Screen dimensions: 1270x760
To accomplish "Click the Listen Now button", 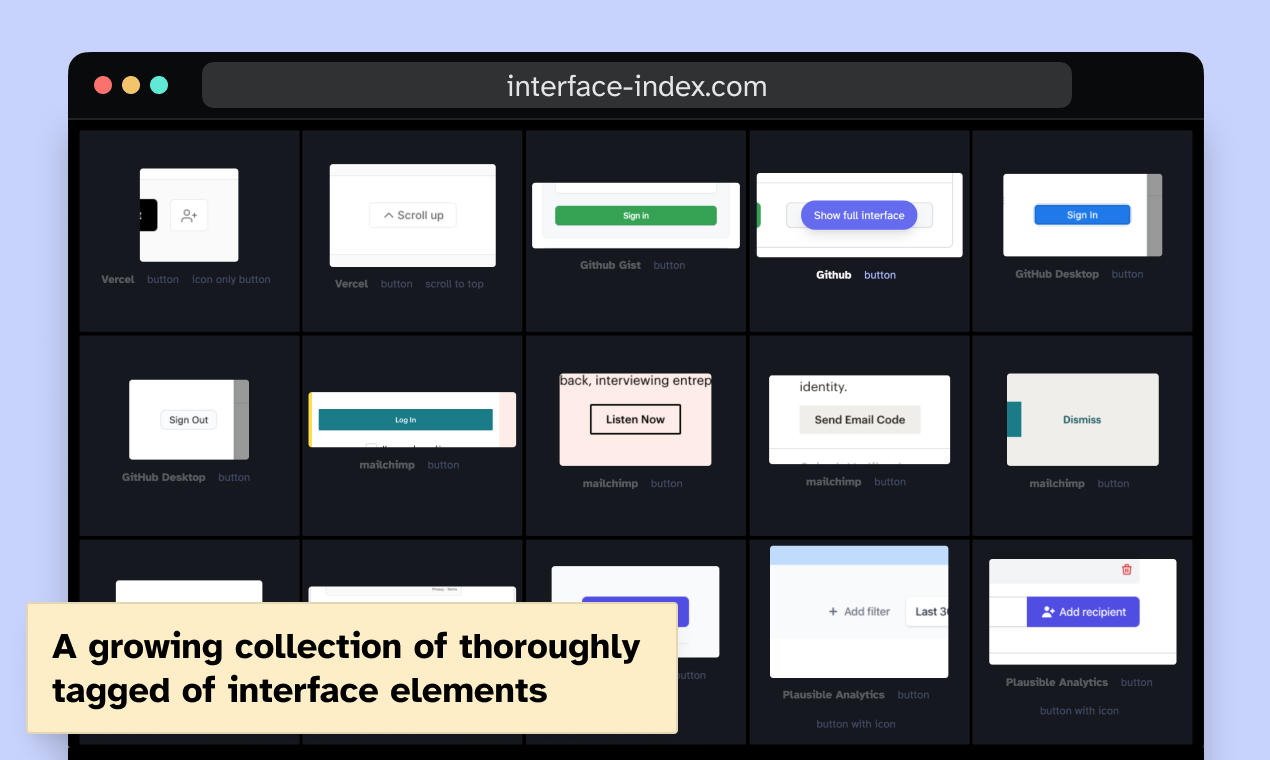I will [x=635, y=419].
